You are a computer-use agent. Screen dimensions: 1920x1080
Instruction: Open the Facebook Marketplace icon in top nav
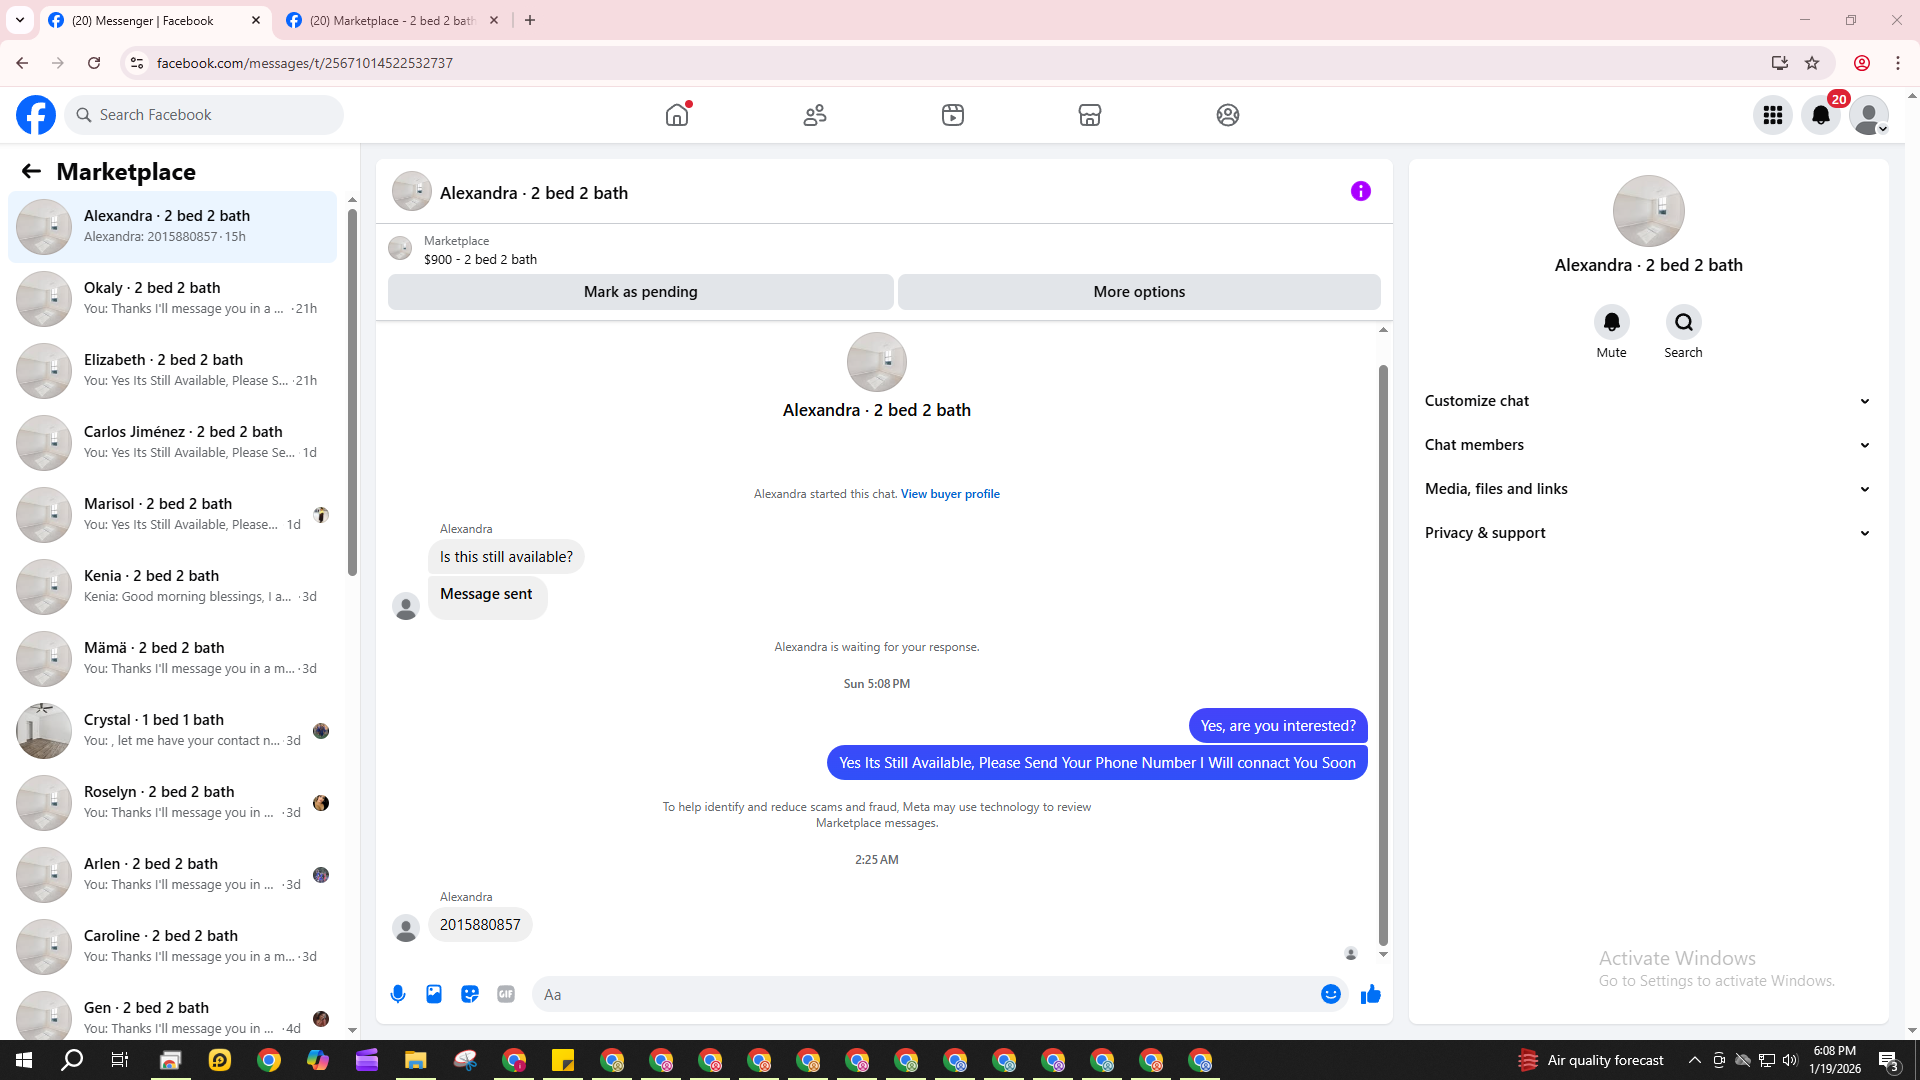pos(1090,115)
